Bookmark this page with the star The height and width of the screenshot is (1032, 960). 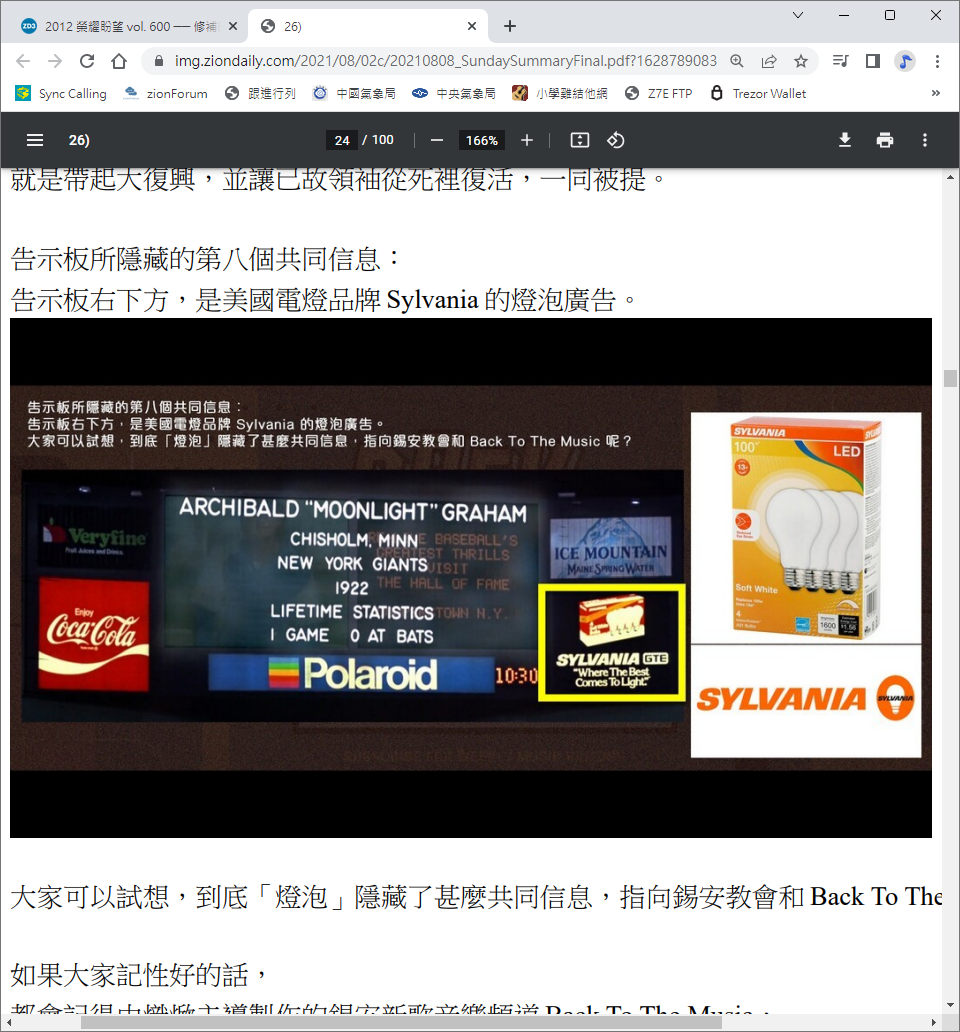tap(801, 61)
